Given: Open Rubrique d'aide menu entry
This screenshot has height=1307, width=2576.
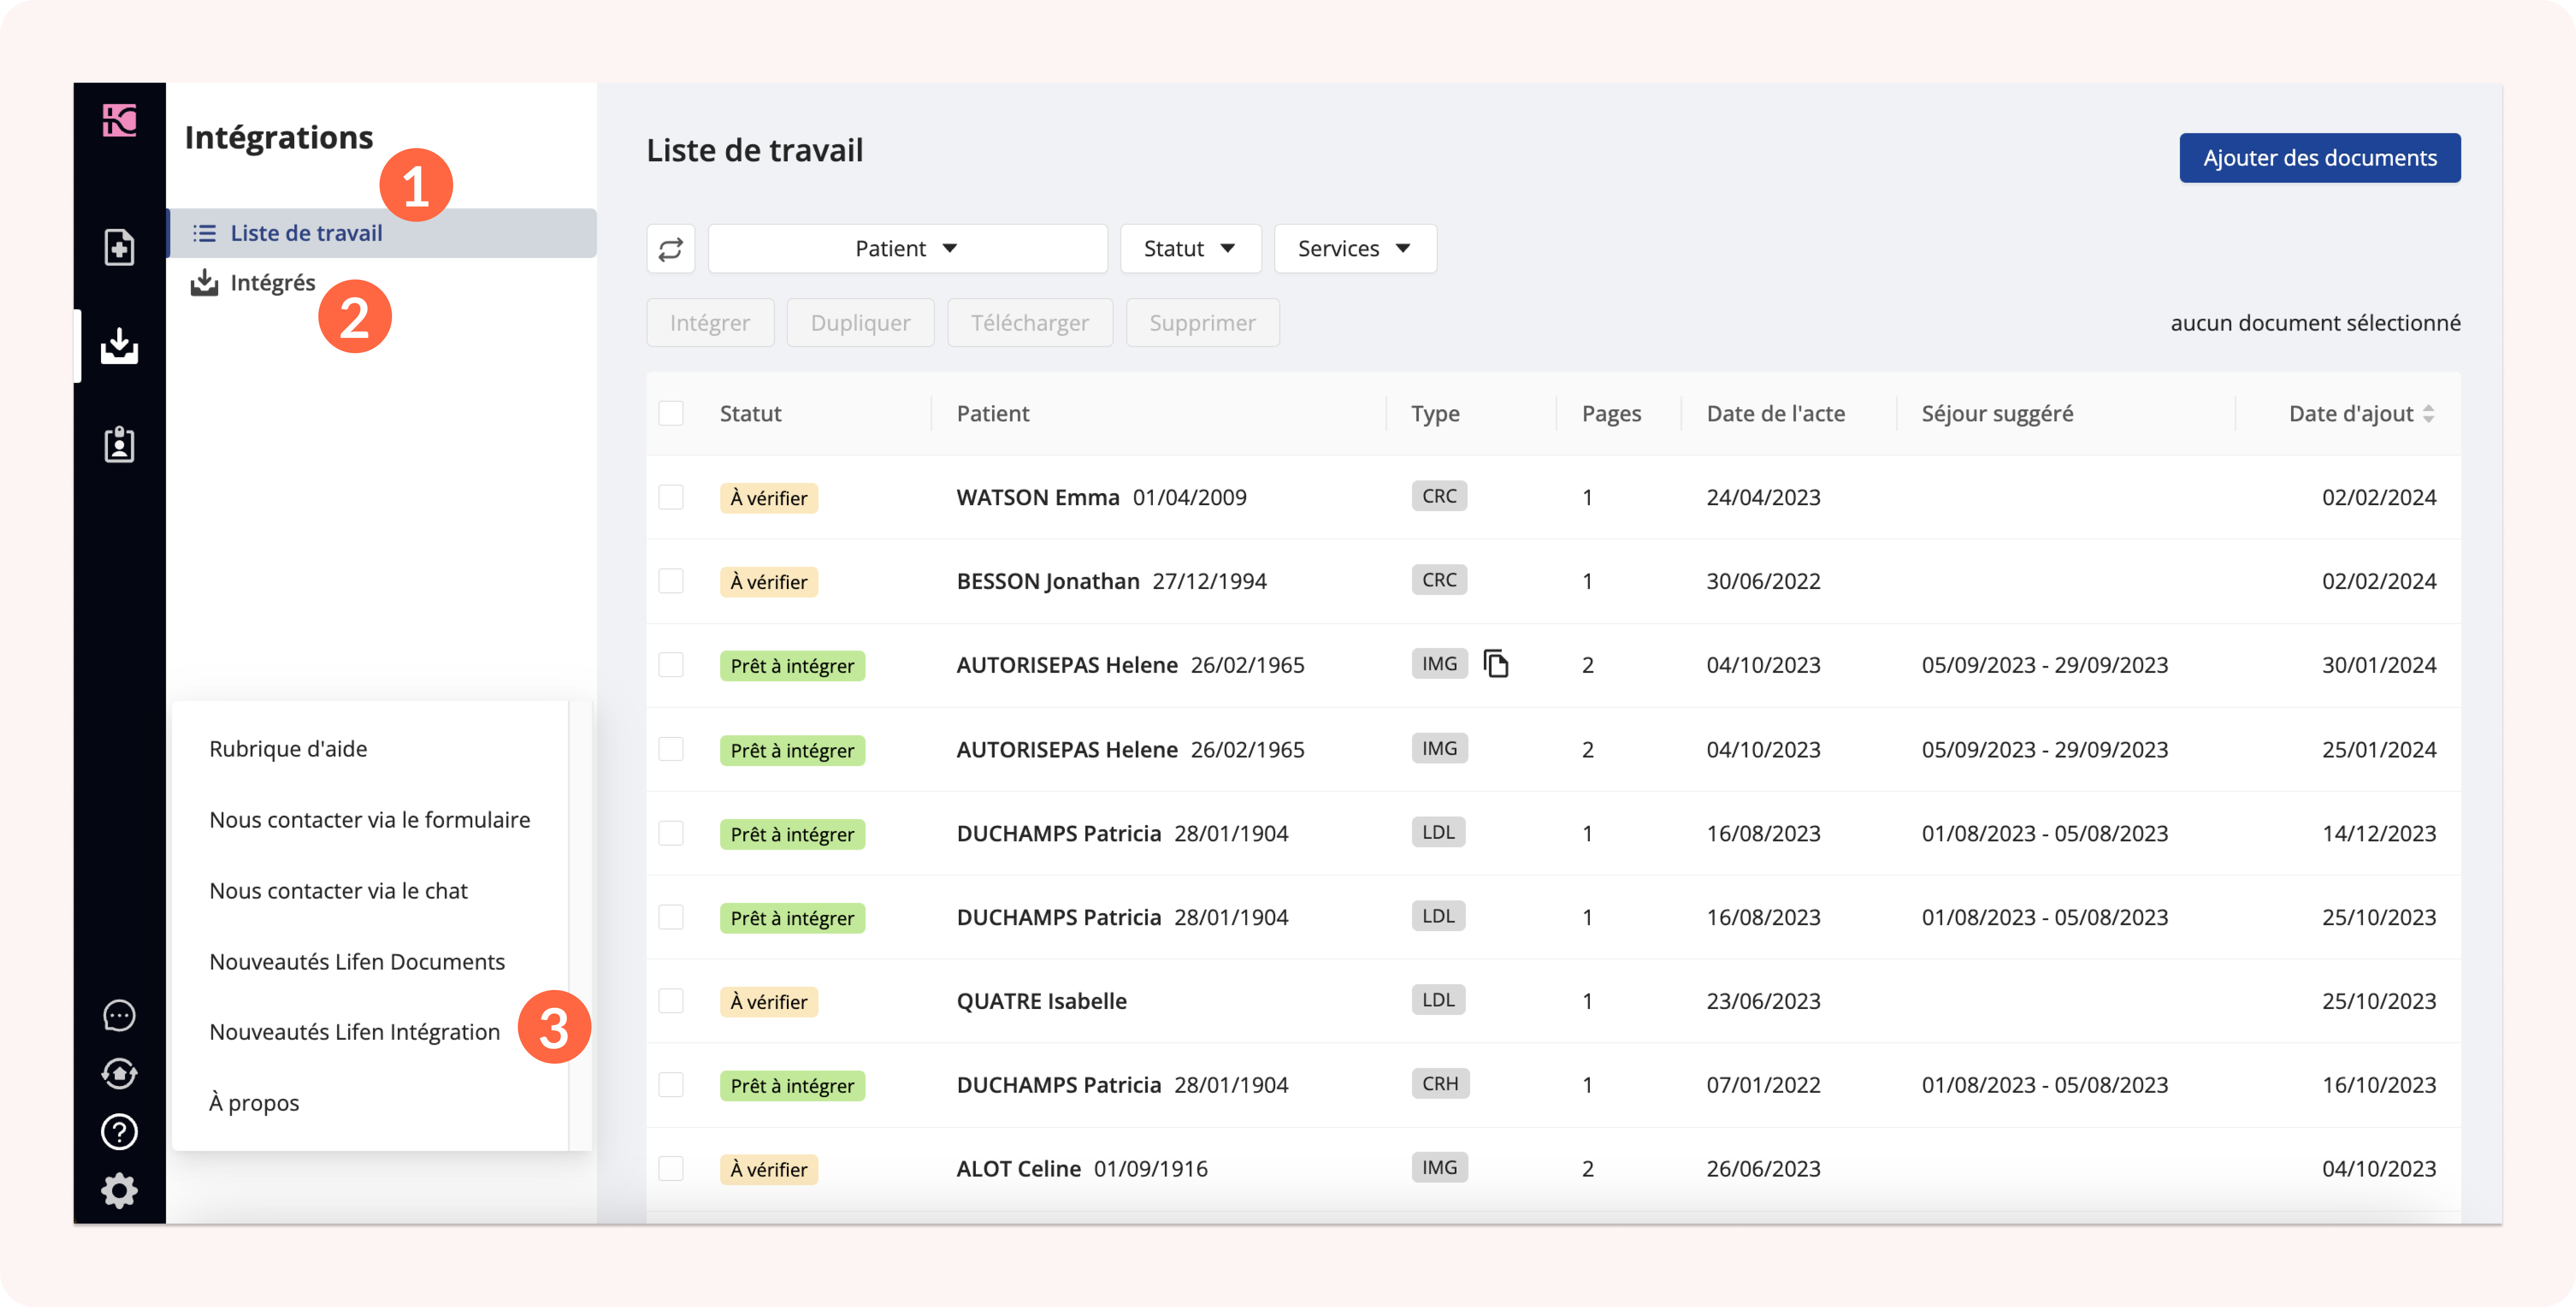Looking at the screenshot, I should coord(288,749).
